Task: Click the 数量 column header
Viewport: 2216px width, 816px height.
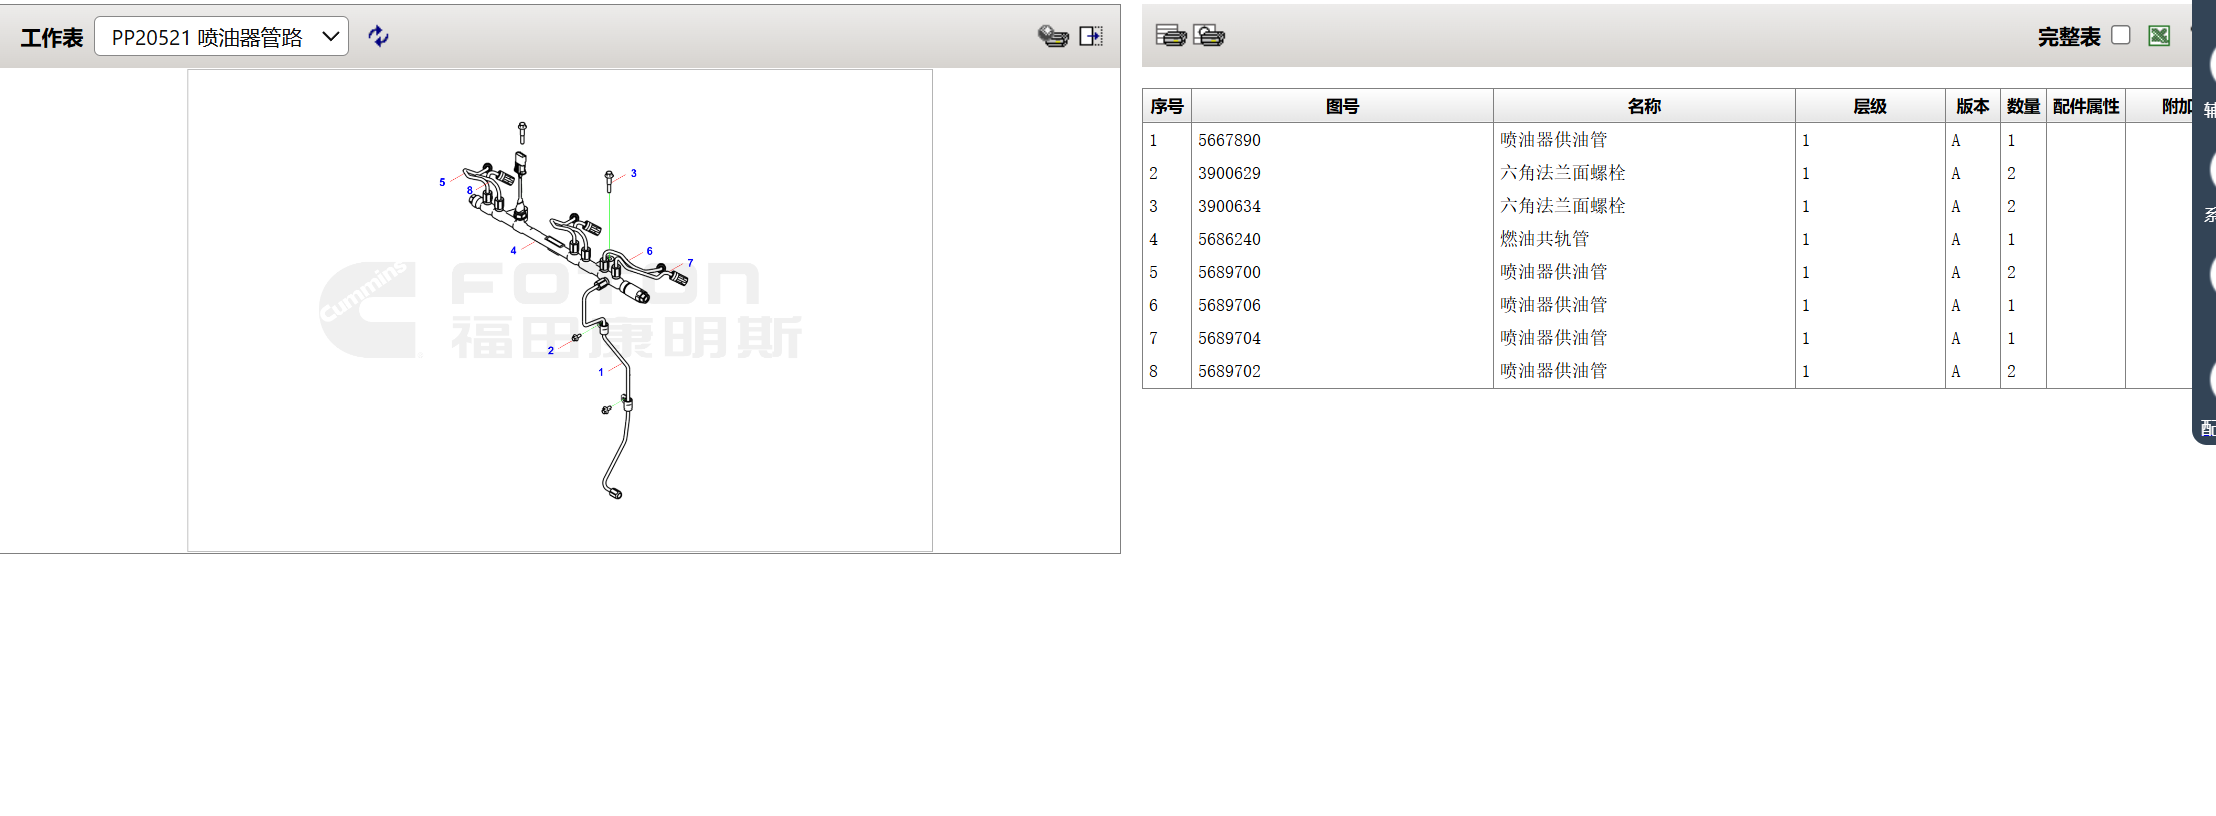Action: [2022, 106]
